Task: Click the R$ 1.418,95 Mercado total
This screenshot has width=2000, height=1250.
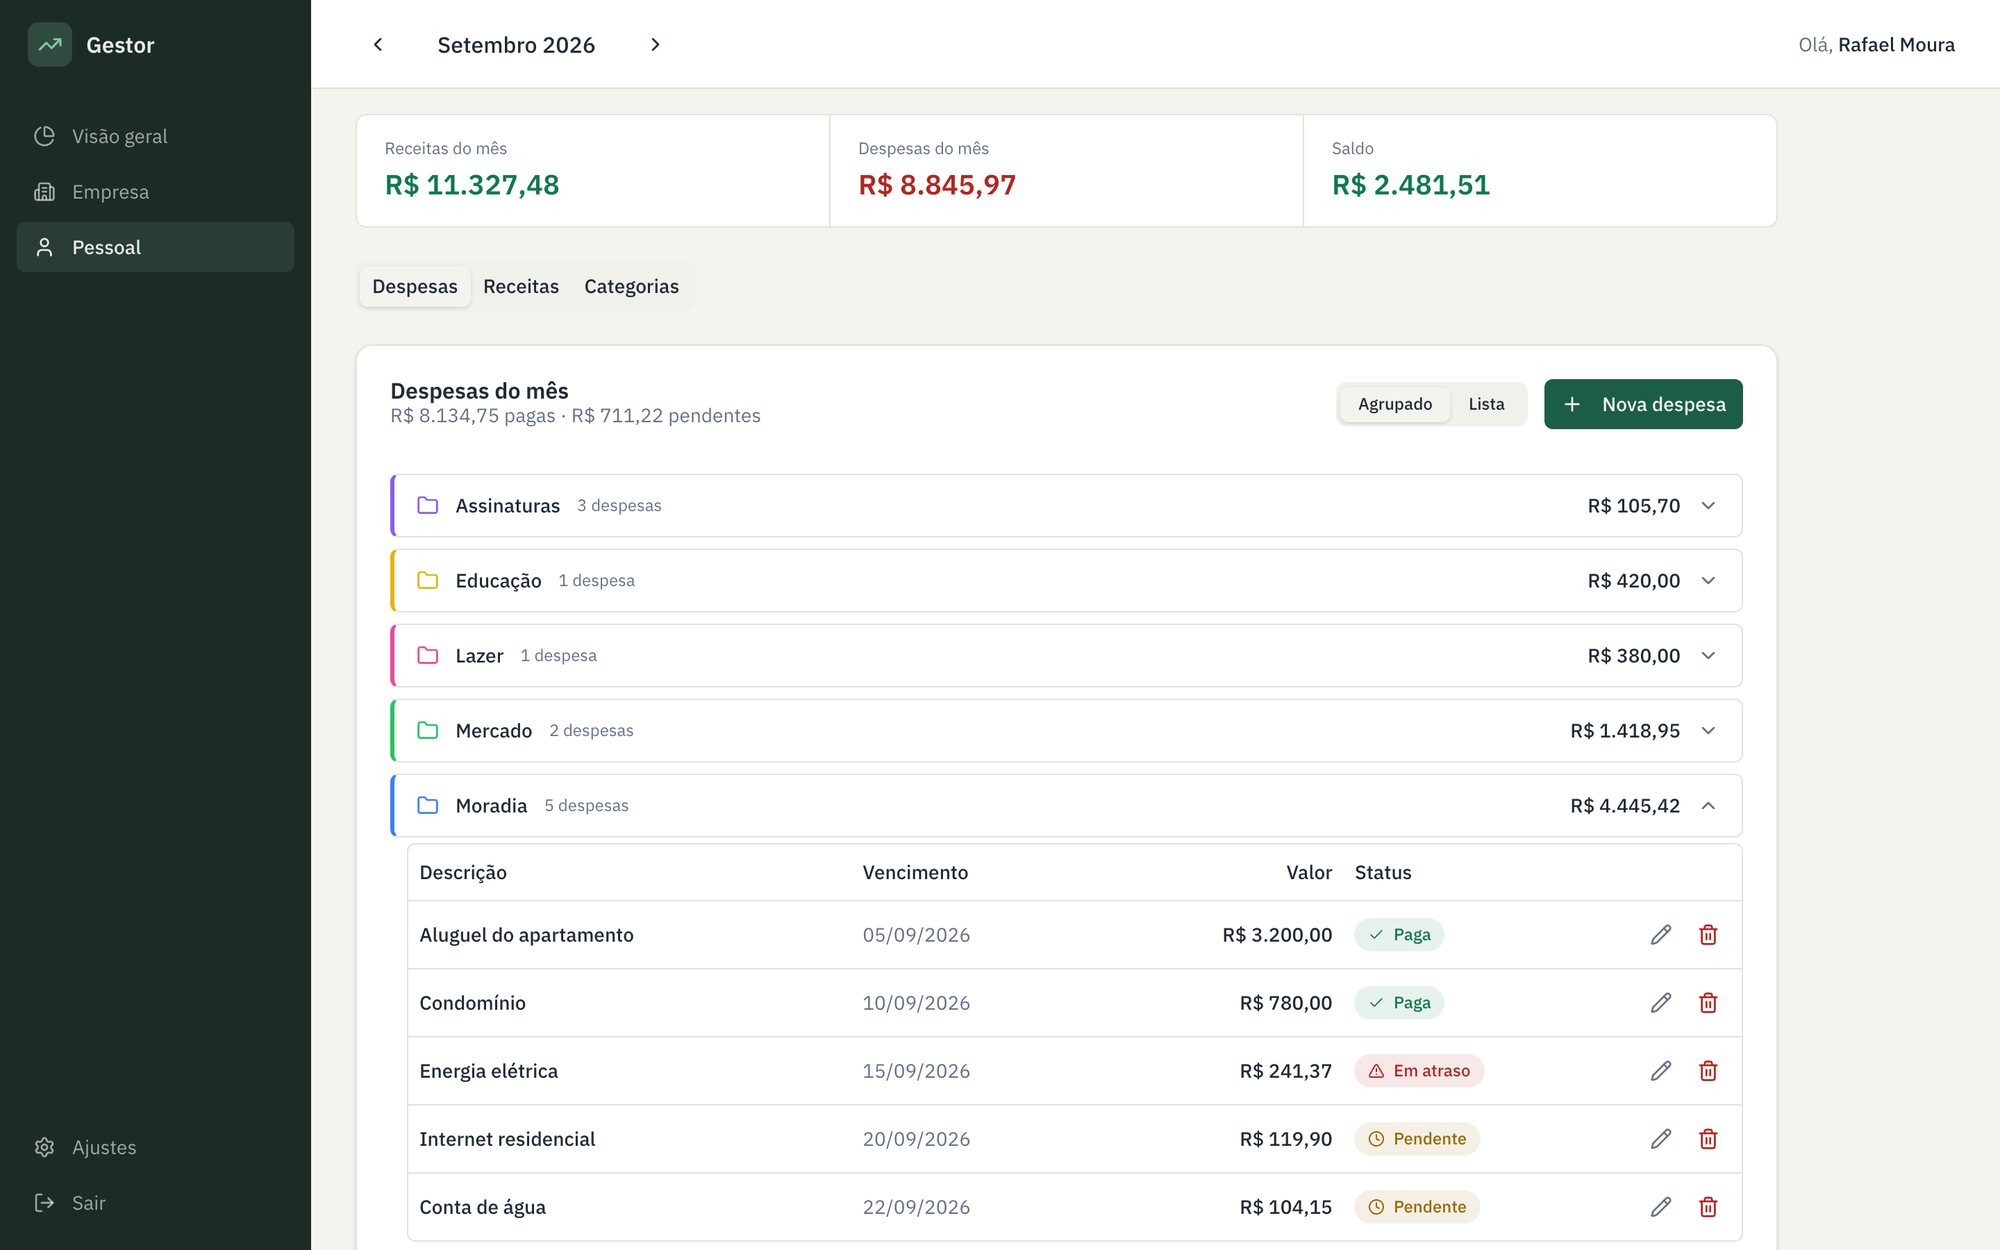Action: (1625, 731)
